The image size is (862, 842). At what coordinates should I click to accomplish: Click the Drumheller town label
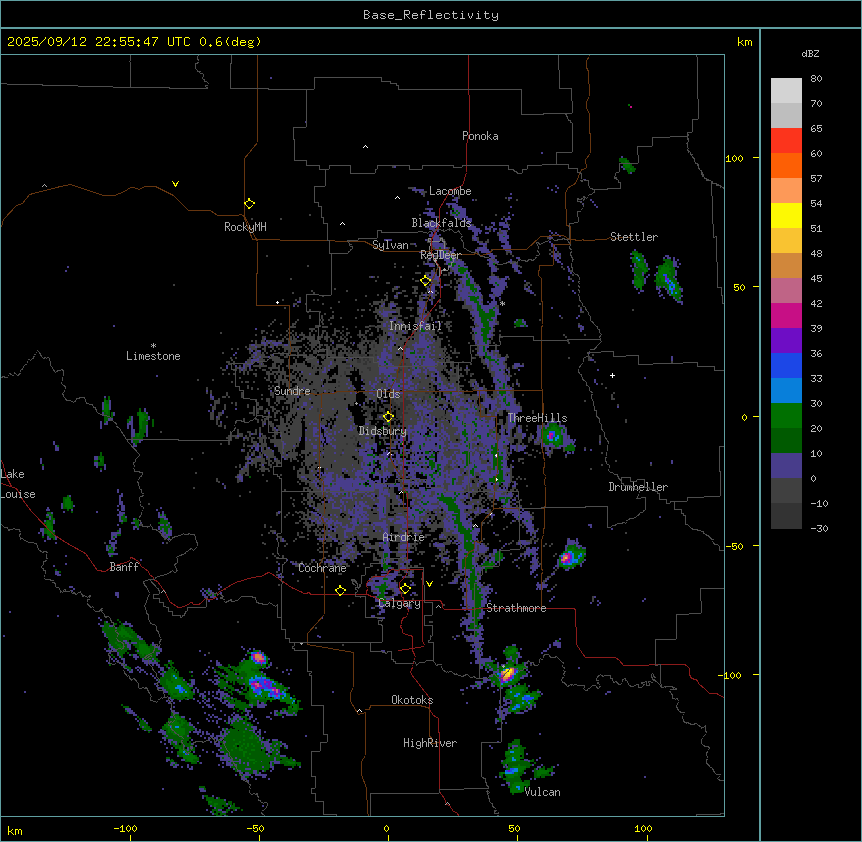tap(638, 487)
